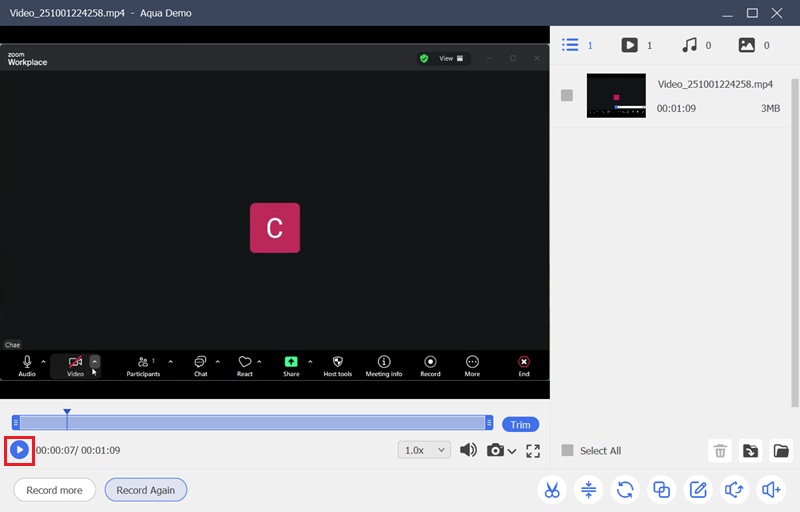800x512 pixels.
Task: Switch to the video recordings tab
Action: pyautogui.click(x=629, y=45)
